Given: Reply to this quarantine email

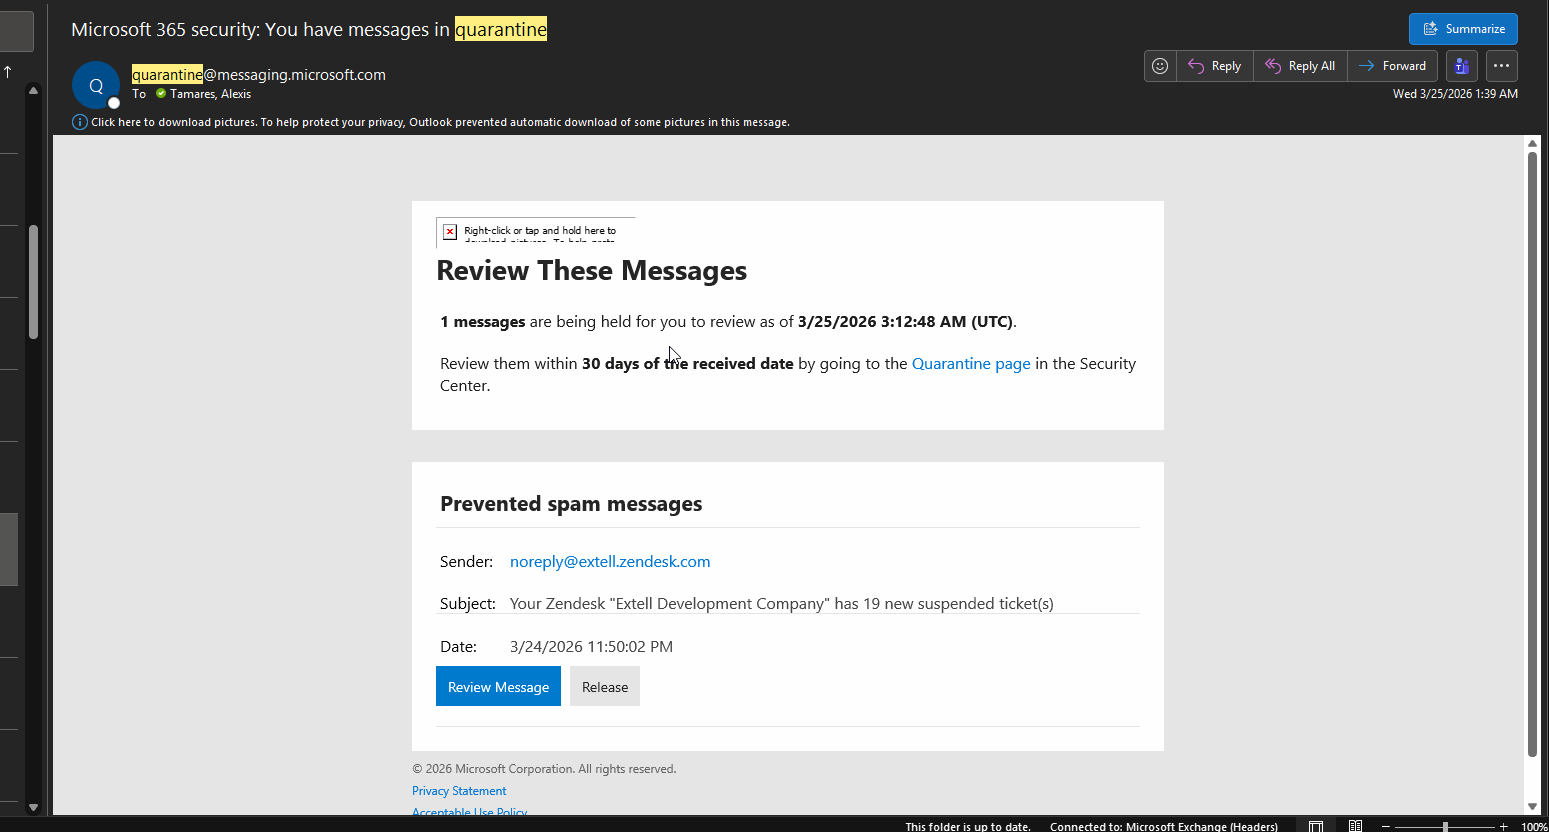Looking at the screenshot, I should click(x=1215, y=66).
